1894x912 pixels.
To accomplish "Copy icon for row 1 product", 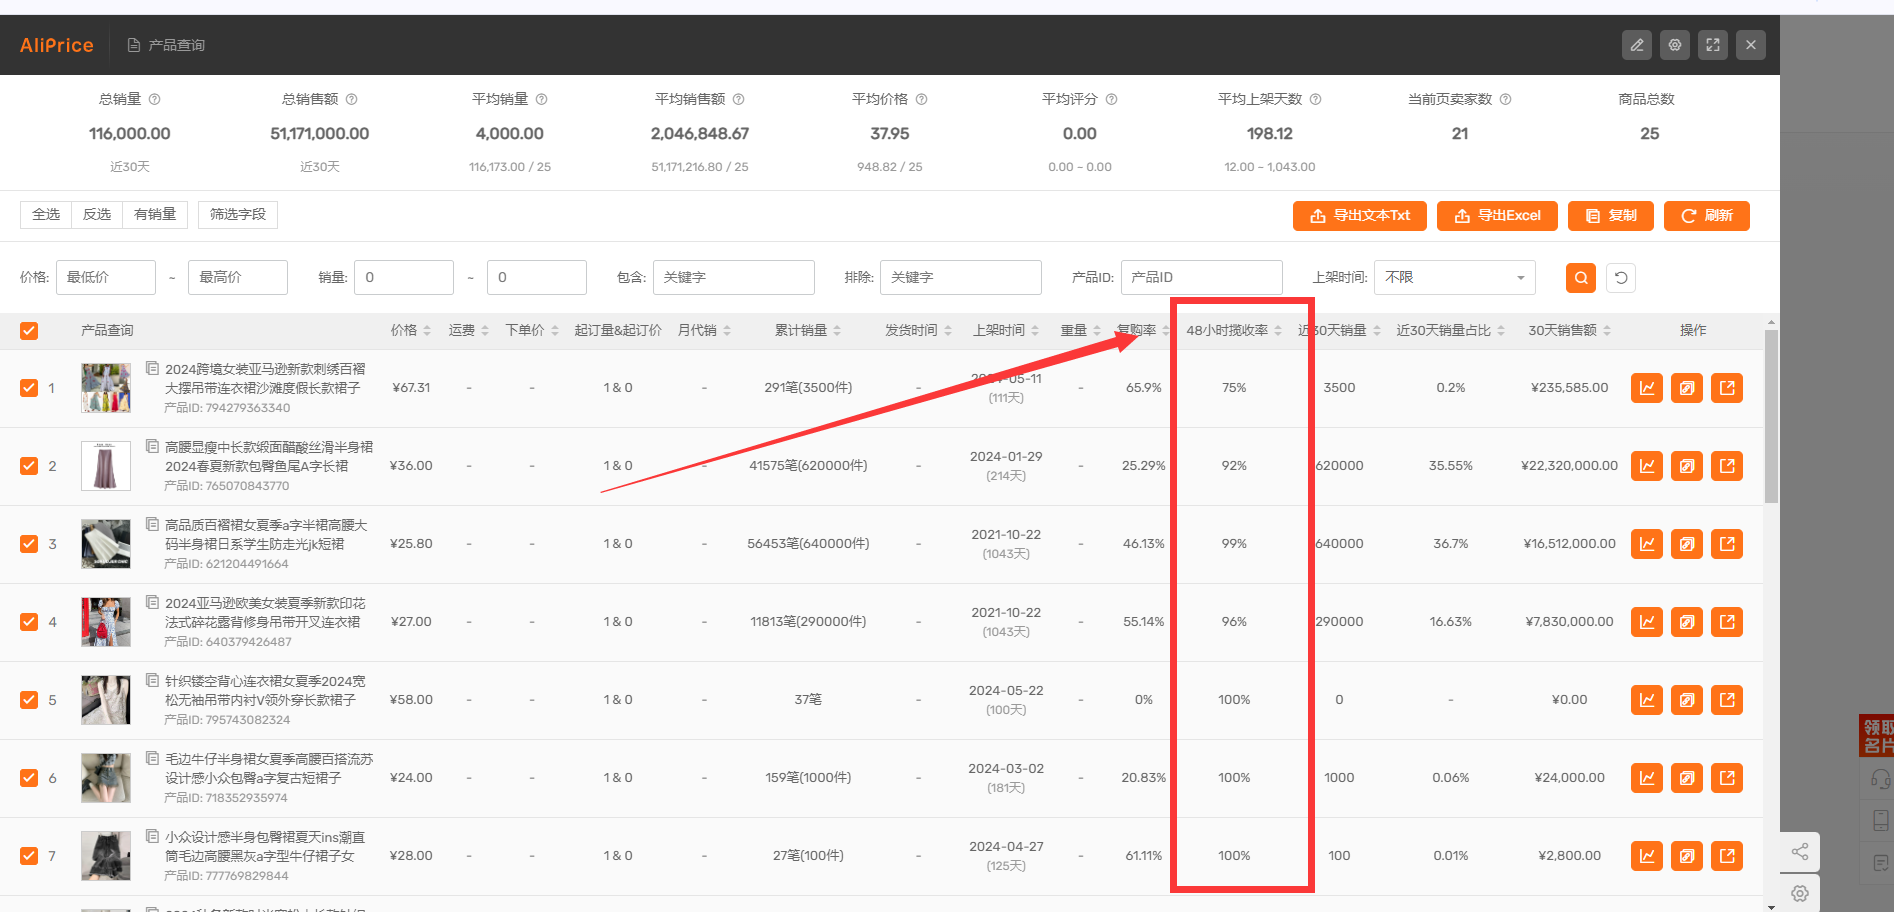I will pos(1687,388).
